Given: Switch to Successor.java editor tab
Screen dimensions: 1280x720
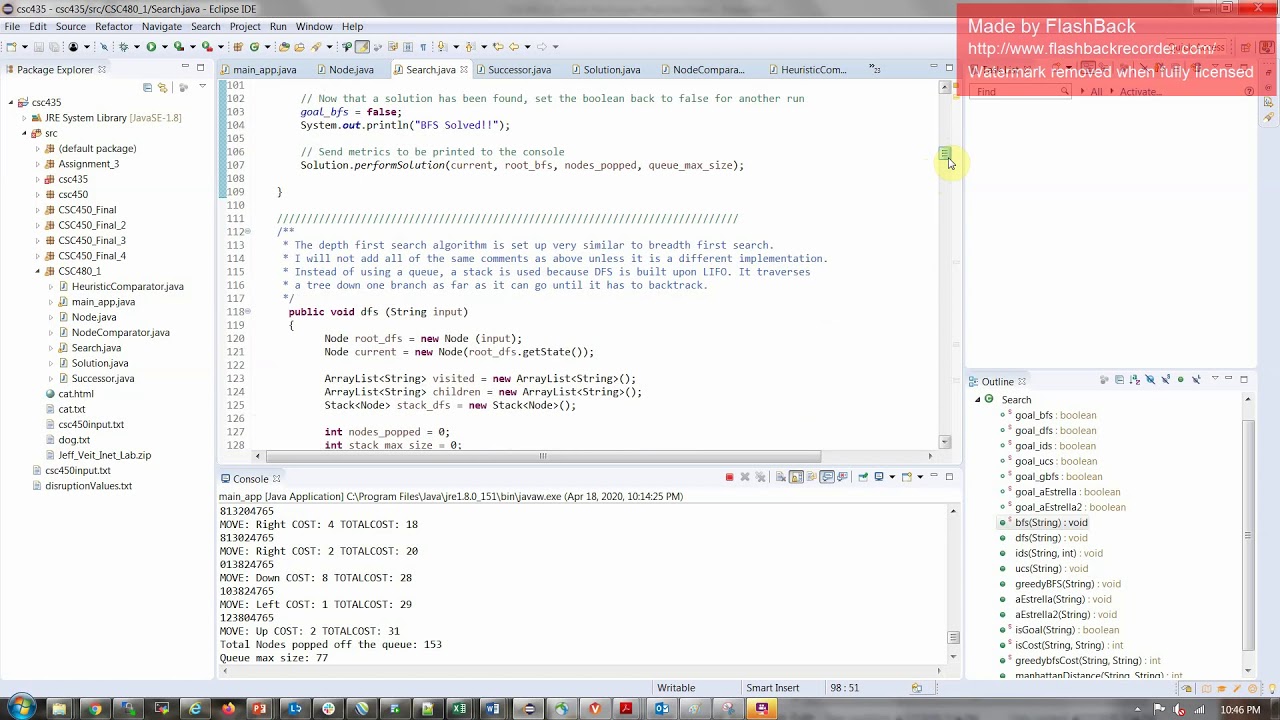Looking at the screenshot, I should [519, 69].
